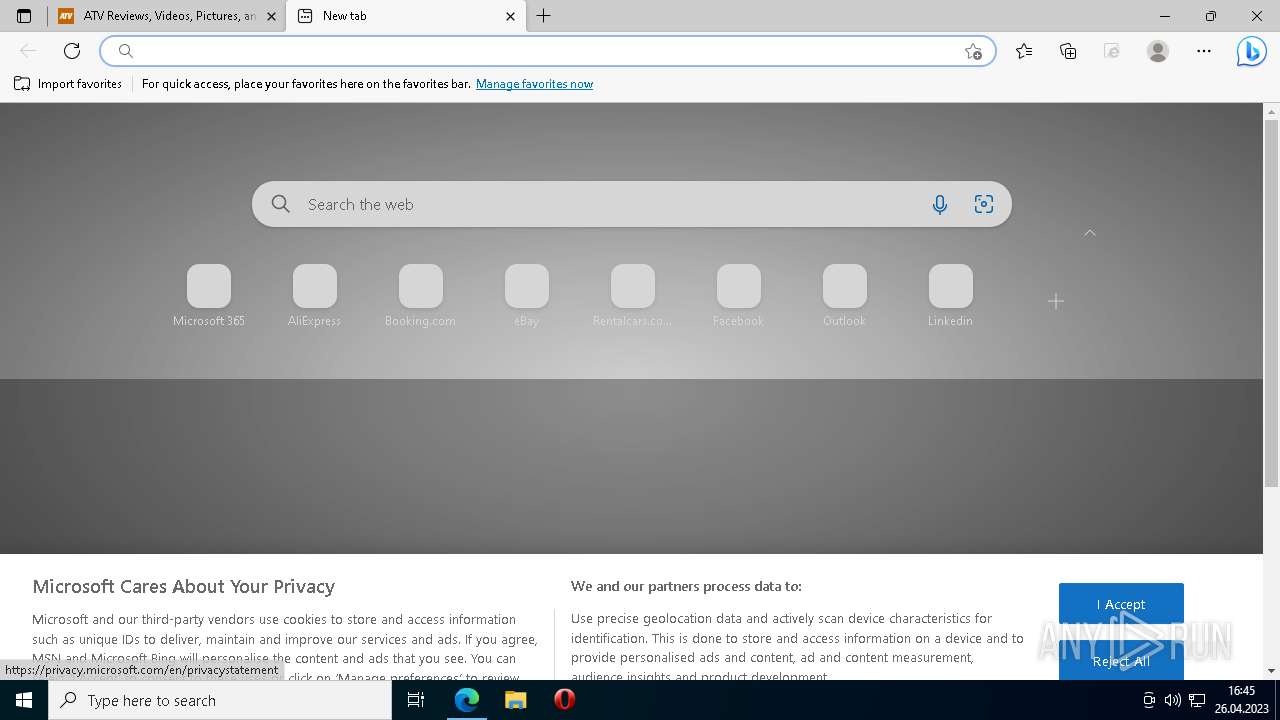The height and width of the screenshot is (720, 1280).
Task: Open the Bing chat sidebar icon
Action: click(1251, 51)
